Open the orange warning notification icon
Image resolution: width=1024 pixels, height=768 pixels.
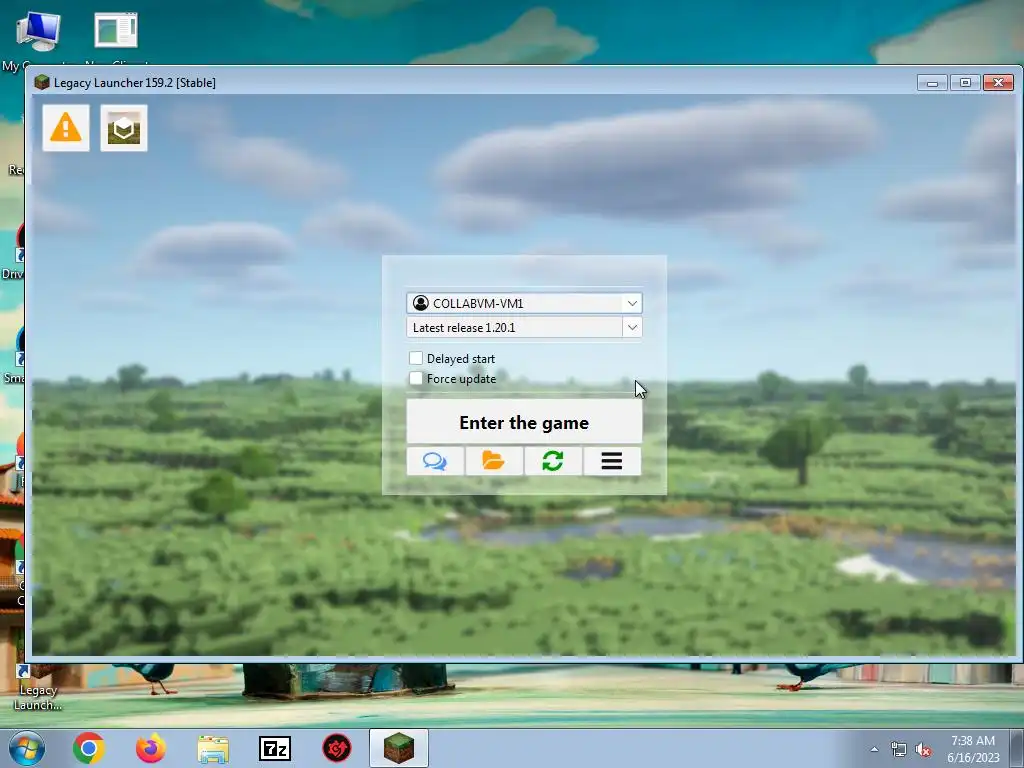[x=66, y=128]
